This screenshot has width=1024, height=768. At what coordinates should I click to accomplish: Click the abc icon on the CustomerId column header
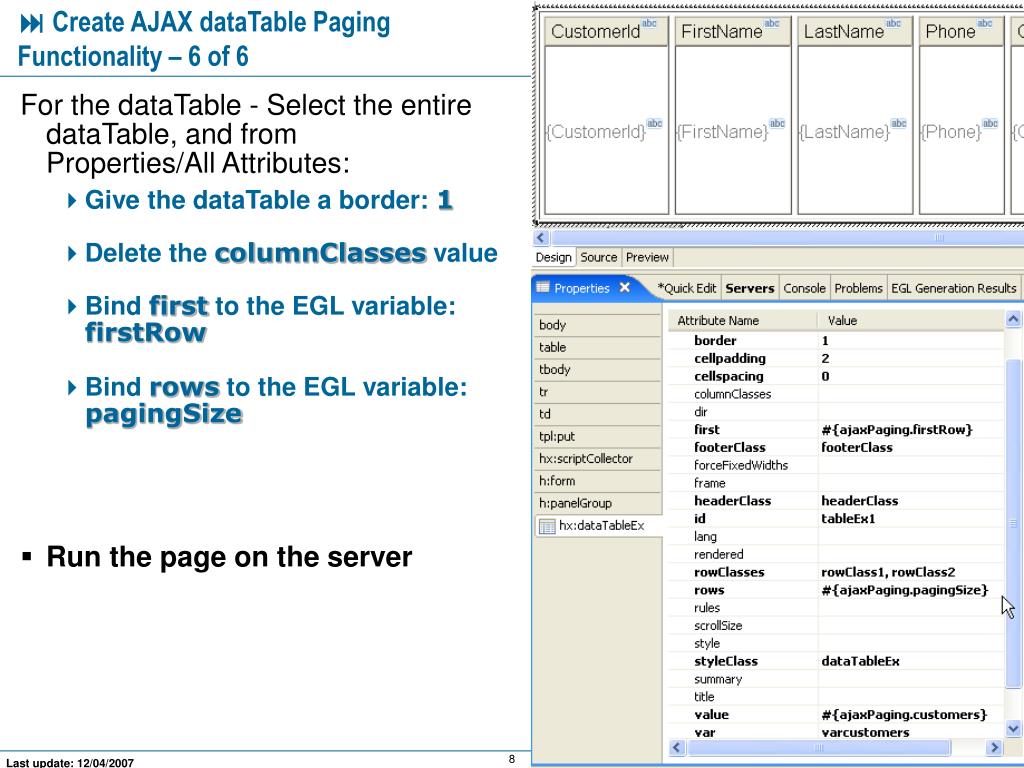coord(650,22)
